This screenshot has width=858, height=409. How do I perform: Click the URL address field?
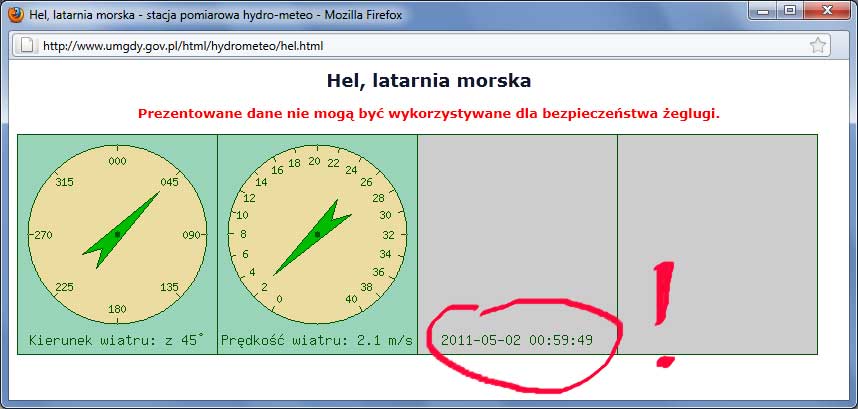point(421,45)
